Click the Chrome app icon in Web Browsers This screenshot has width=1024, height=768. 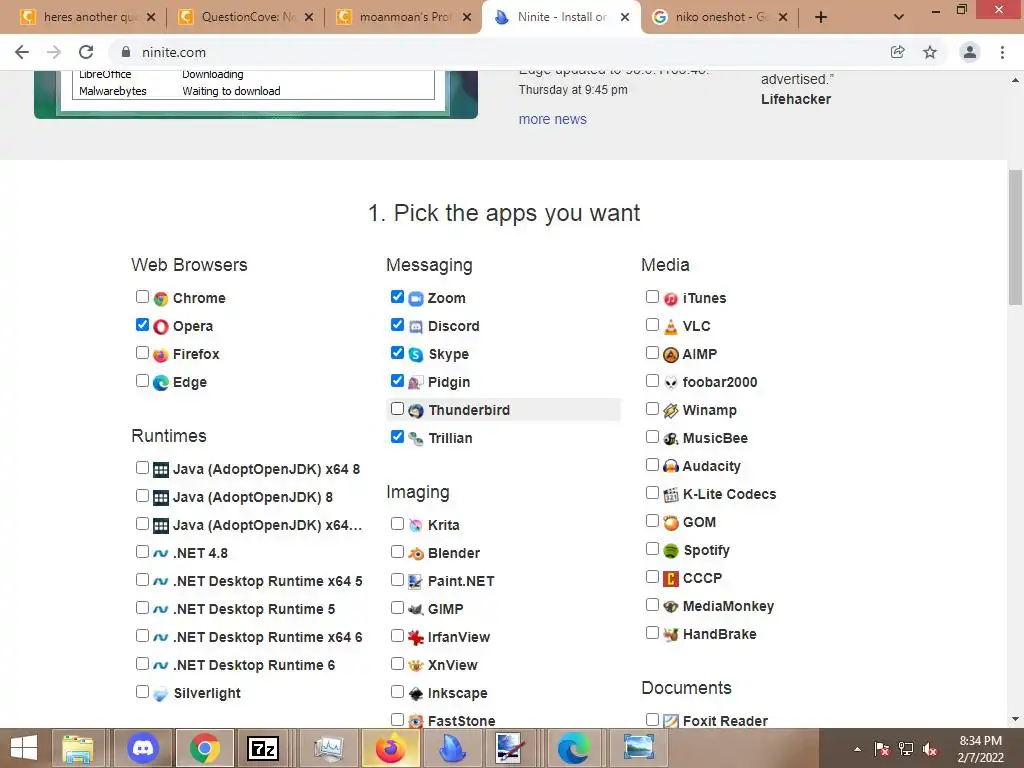161,298
